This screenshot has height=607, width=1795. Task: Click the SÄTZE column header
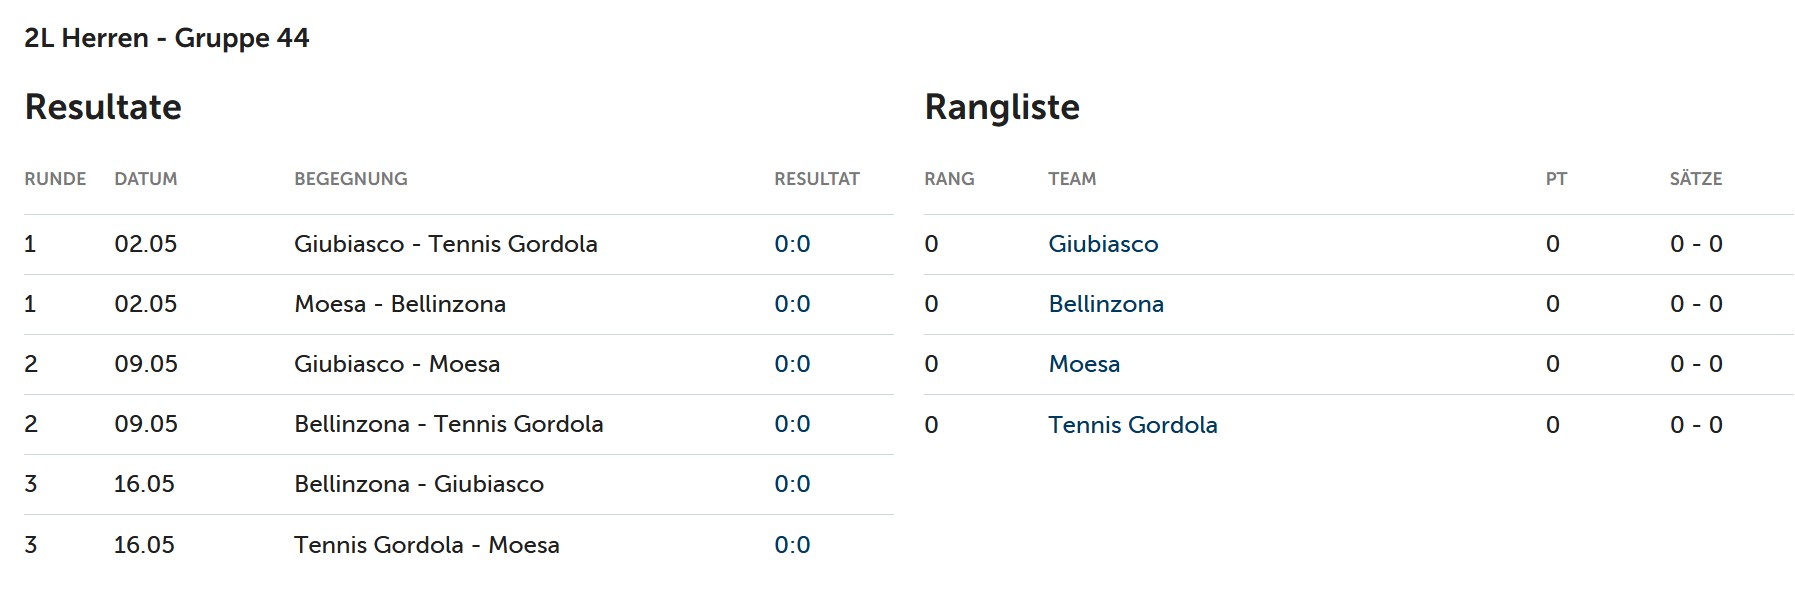click(x=1695, y=179)
